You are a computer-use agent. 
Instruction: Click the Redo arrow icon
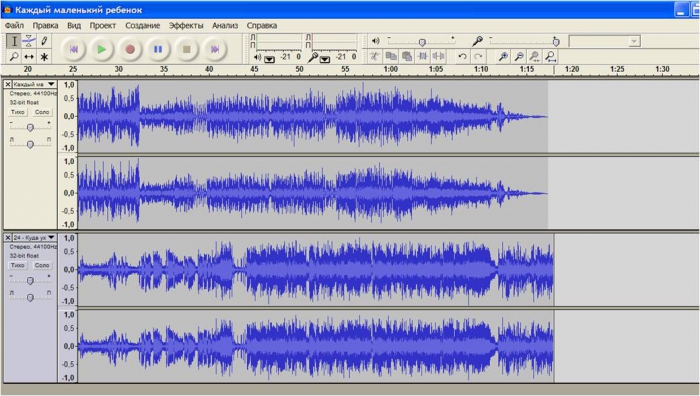point(478,56)
